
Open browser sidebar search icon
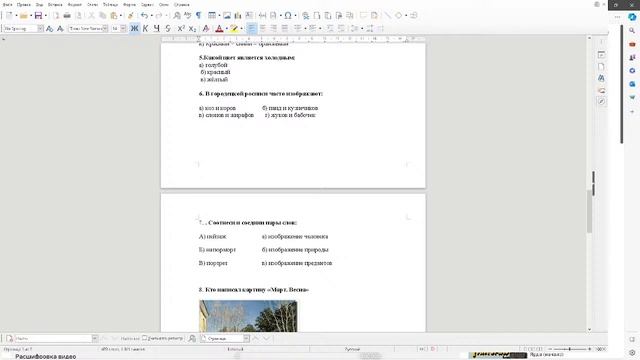pos(632,31)
